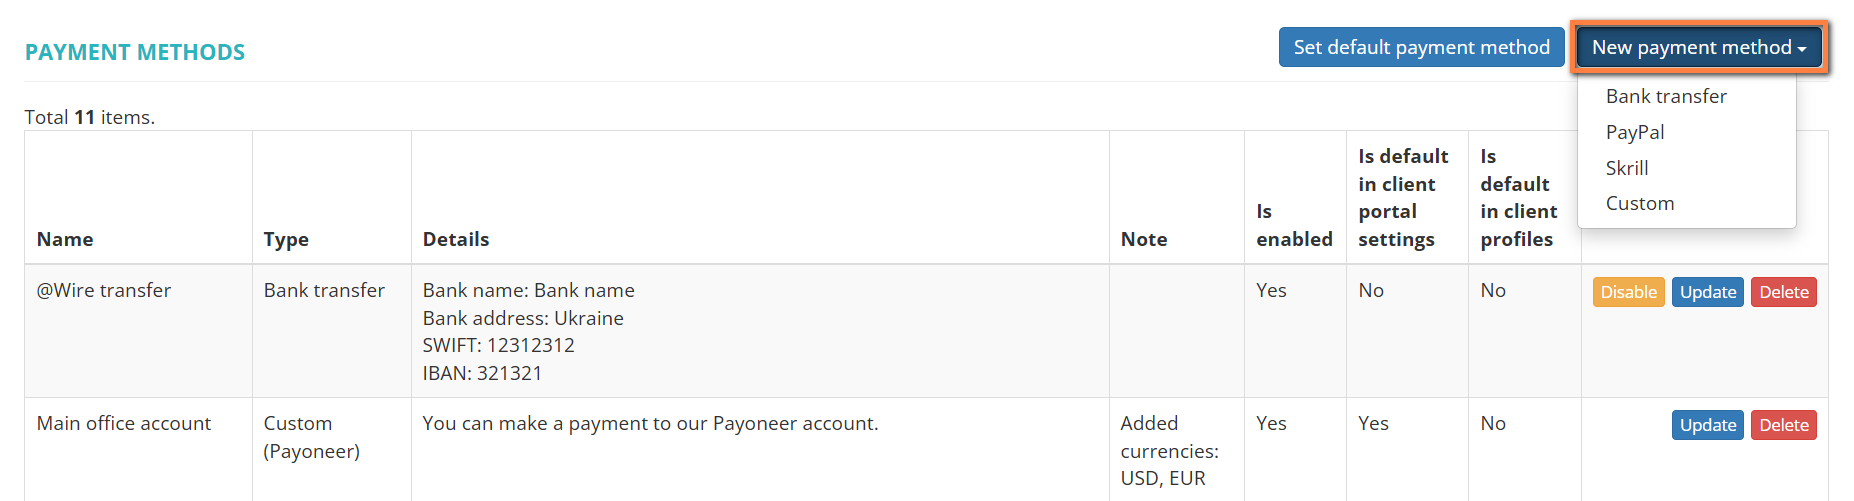Click the Type column header
This screenshot has height=501, width=1854.
click(286, 239)
